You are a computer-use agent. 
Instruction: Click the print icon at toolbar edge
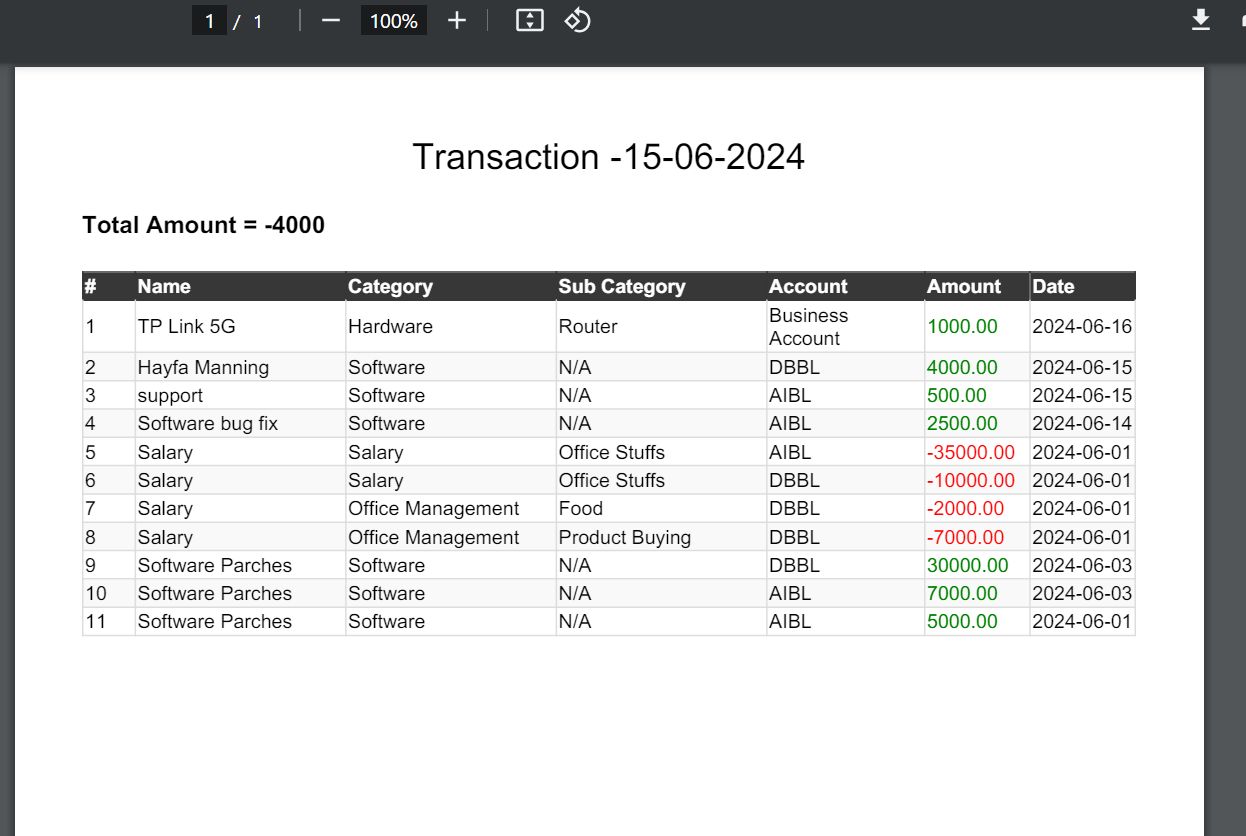click(1240, 20)
